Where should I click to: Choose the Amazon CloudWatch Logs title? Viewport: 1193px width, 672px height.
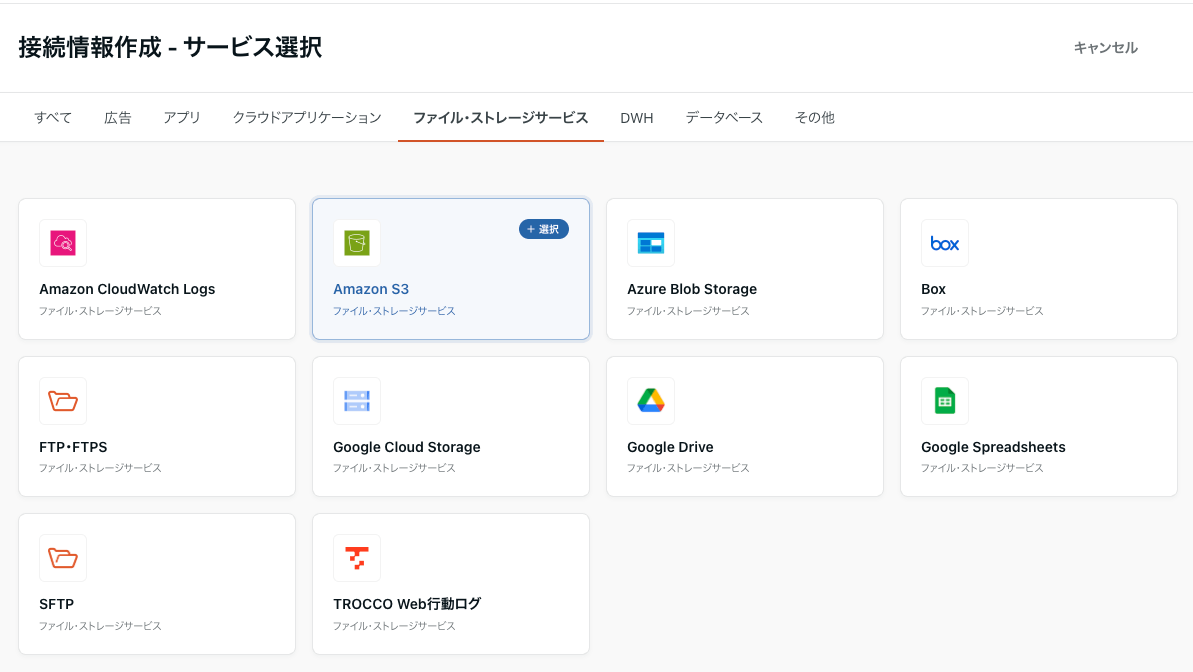(127, 289)
